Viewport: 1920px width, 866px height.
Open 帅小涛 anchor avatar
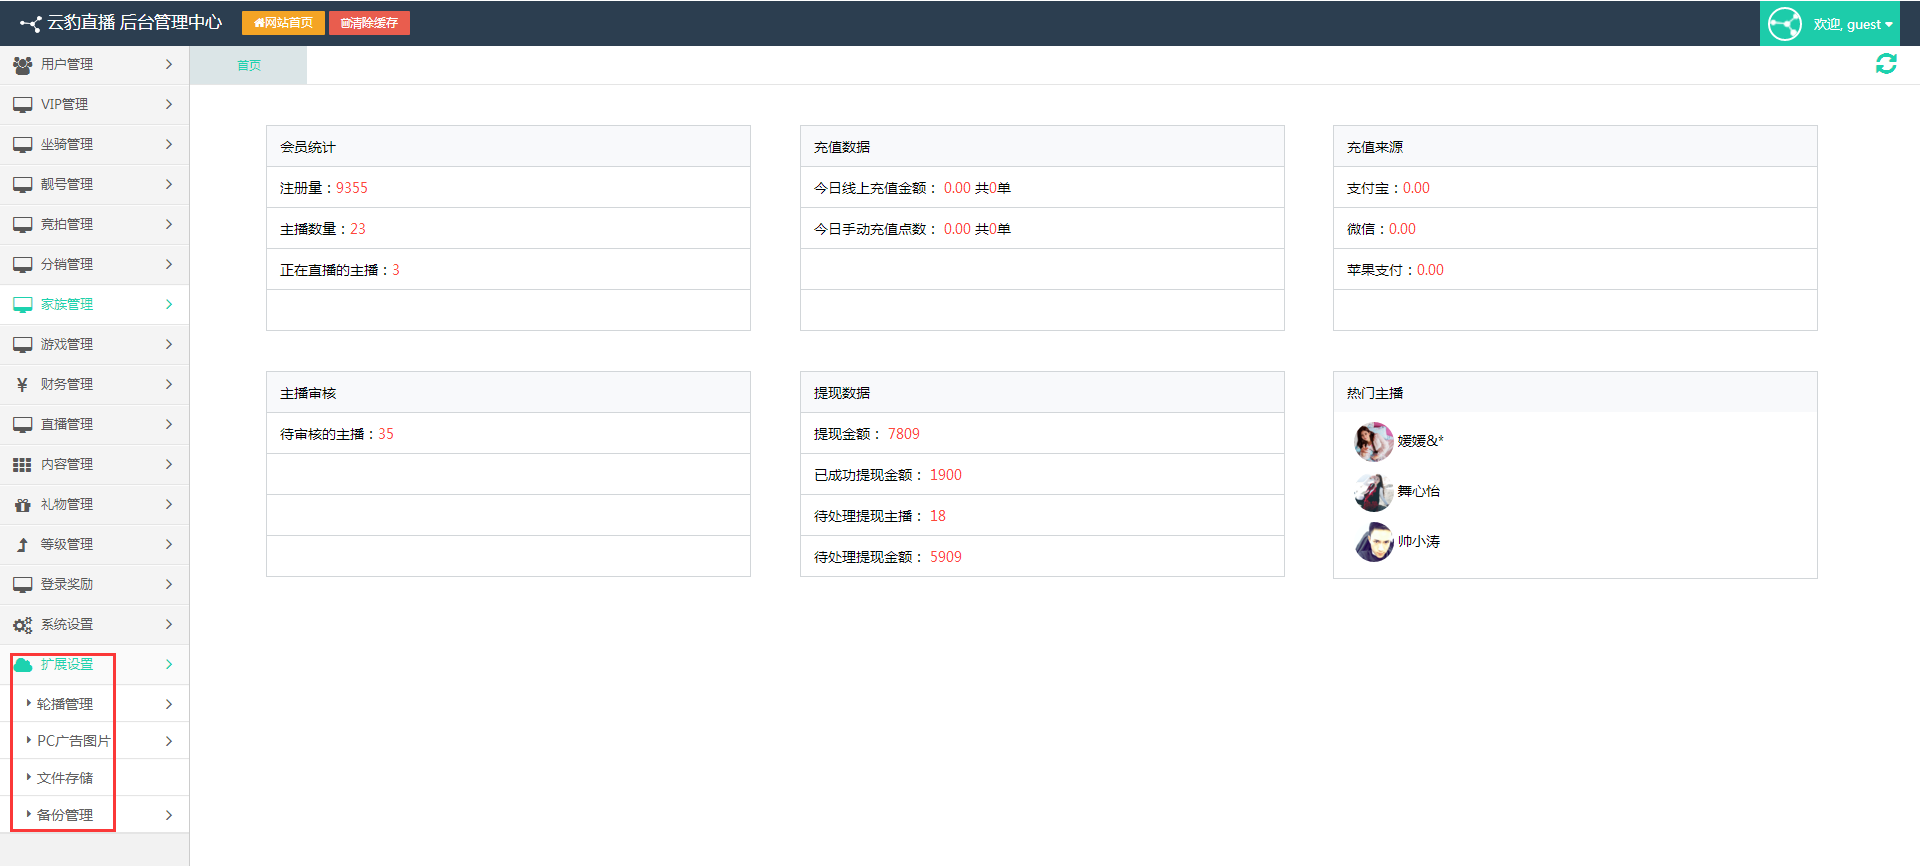[1374, 541]
